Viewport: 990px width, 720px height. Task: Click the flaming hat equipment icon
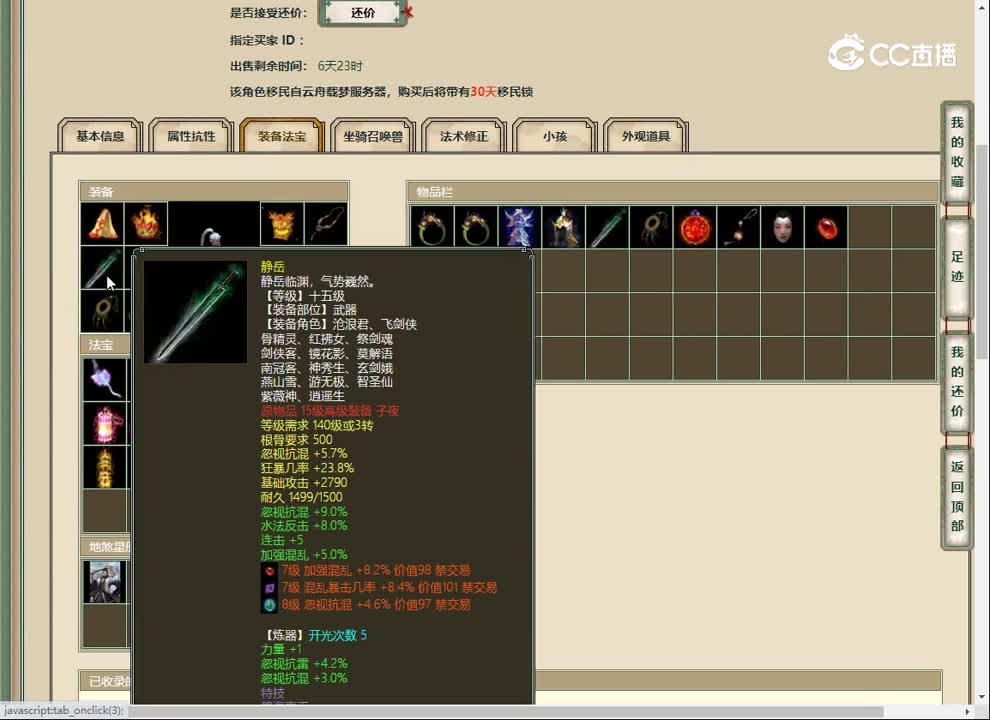[x=147, y=225]
